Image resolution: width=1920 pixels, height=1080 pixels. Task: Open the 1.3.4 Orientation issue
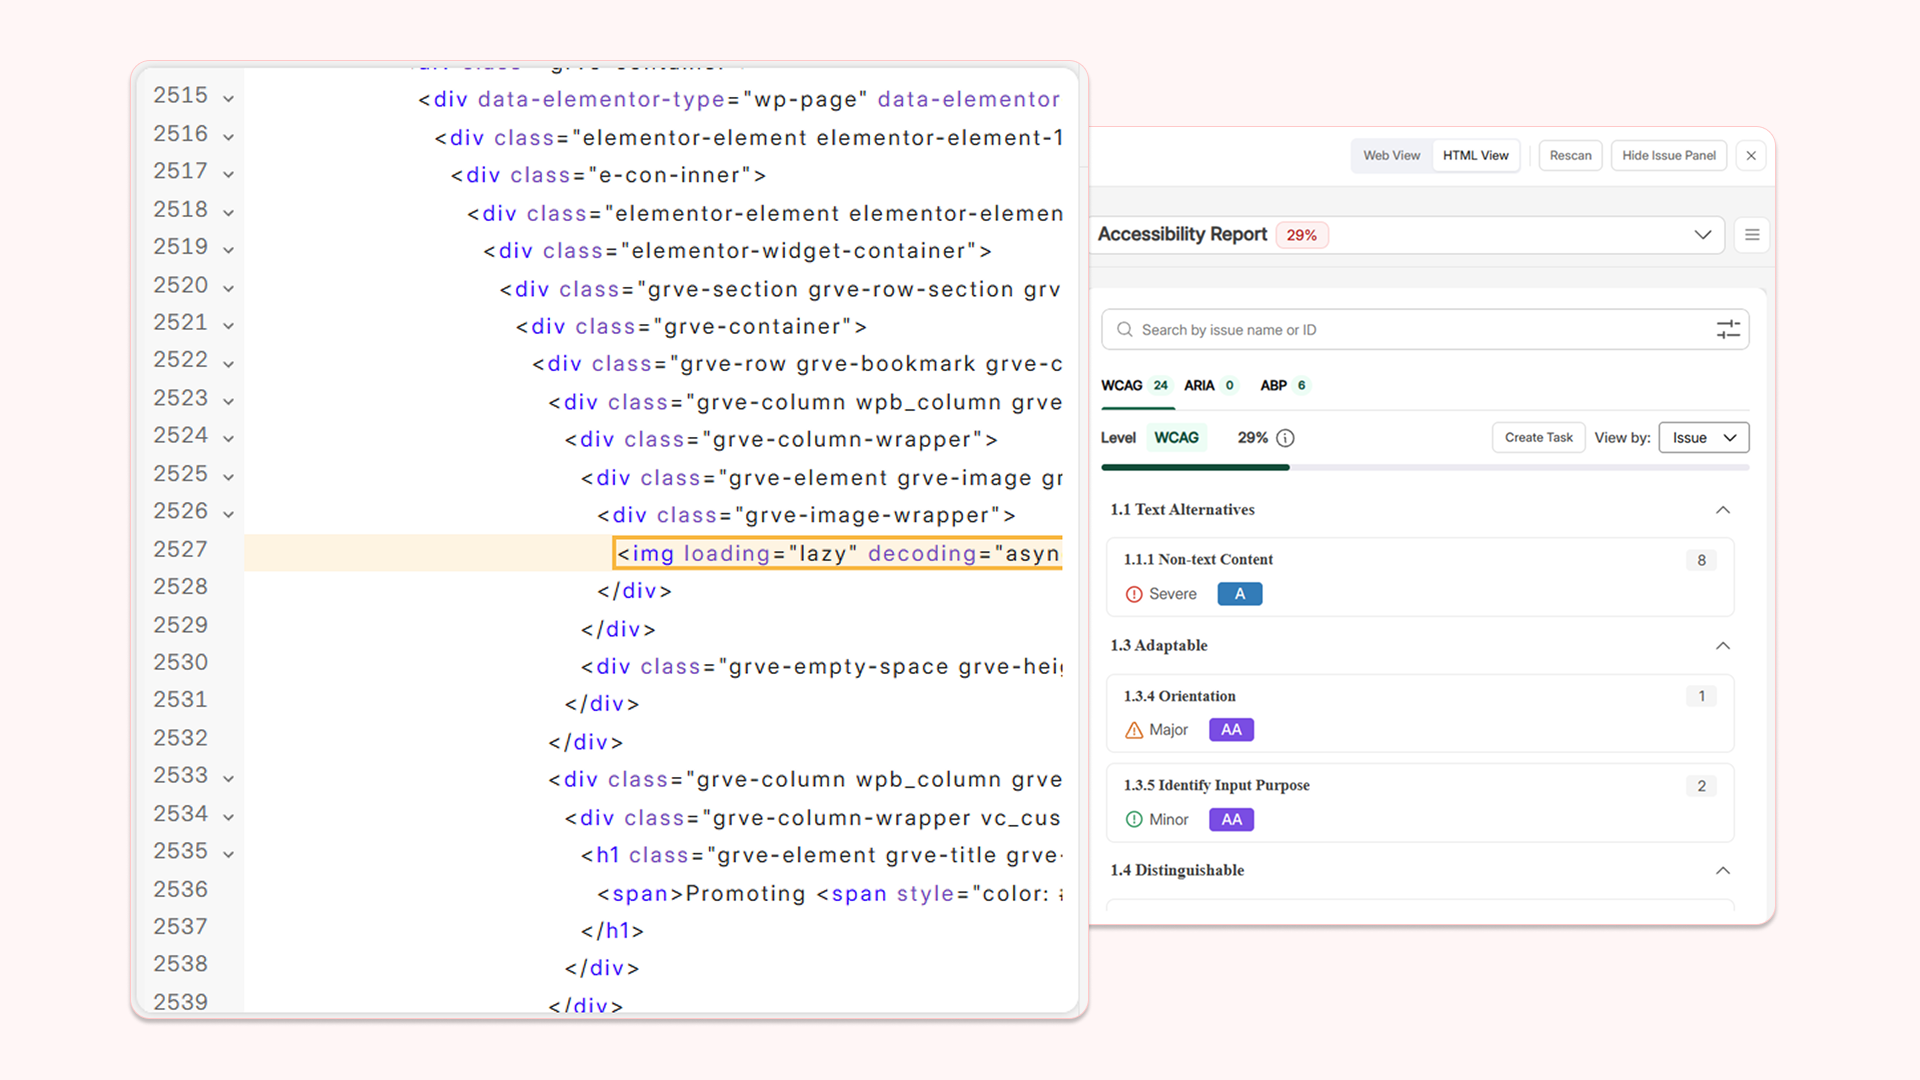(1420, 713)
